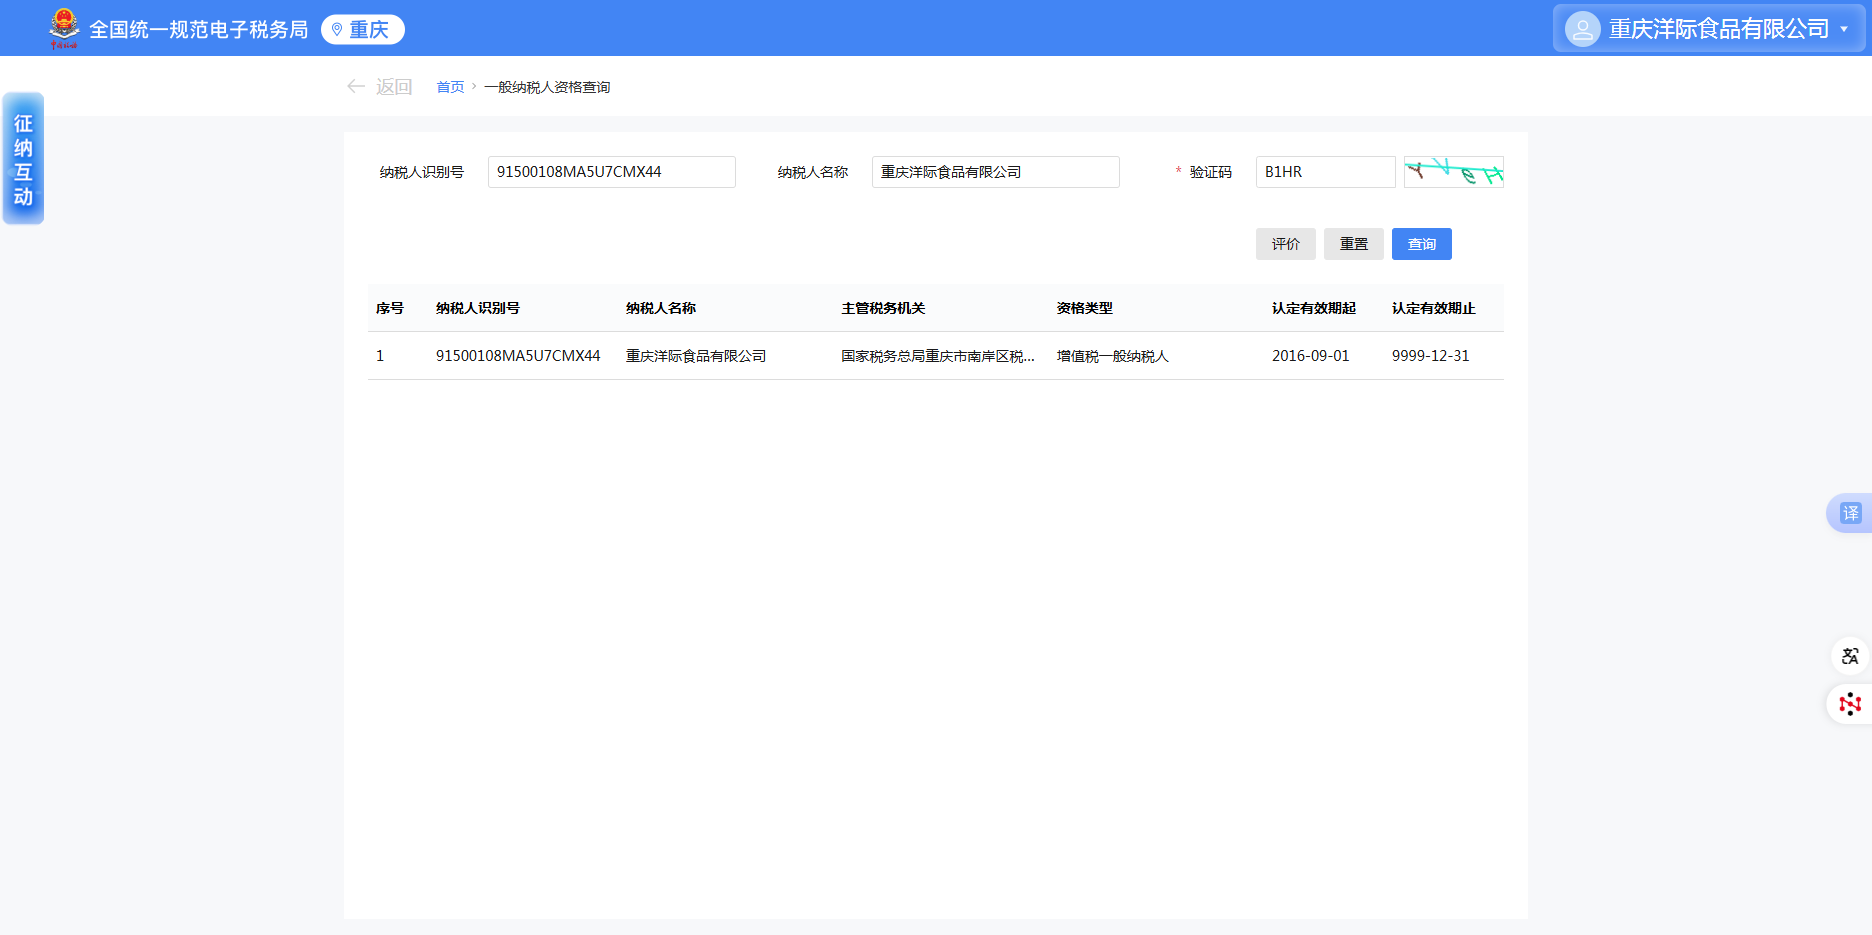Open the translate floating icon
Image resolution: width=1872 pixels, height=935 pixels.
click(x=1850, y=513)
